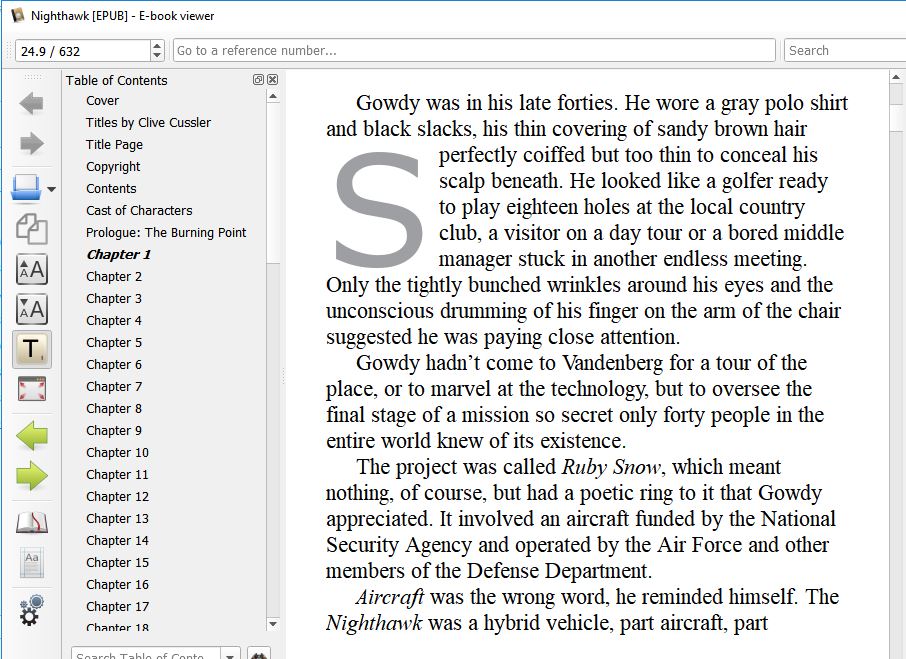Go to the next page with green arrow
The width and height of the screenshot is (906, 659).
point(31,476)
